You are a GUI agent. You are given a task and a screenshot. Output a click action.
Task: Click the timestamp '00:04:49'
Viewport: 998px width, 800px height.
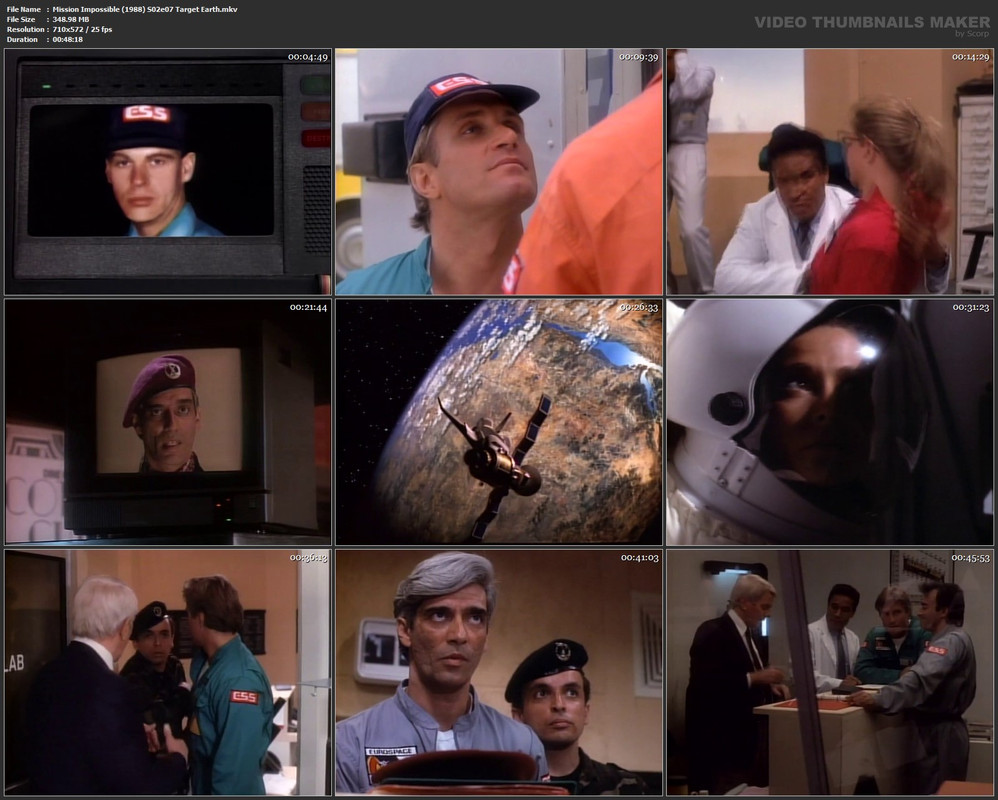click(x=308, y=57)
